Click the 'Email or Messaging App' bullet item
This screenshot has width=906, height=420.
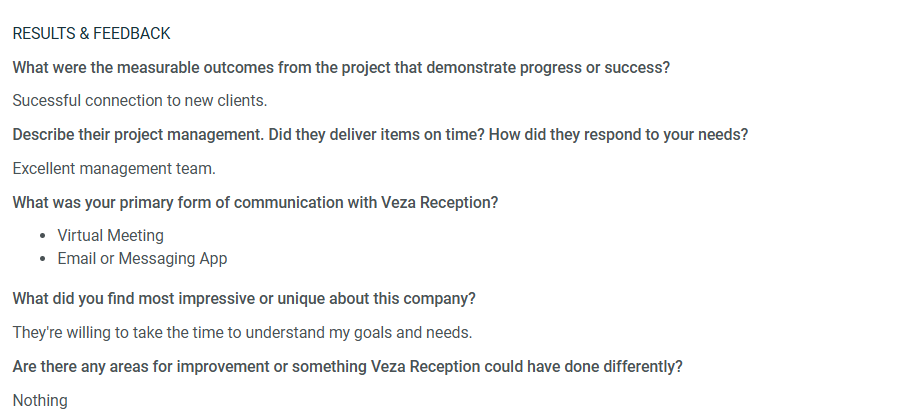click(x=142, y=258)
